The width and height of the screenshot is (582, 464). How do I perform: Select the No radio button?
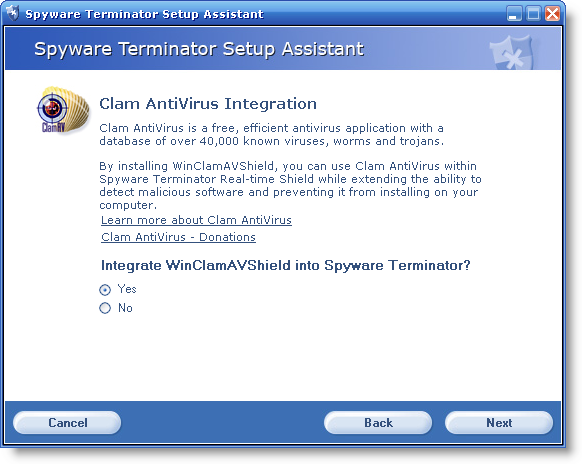pyautogui.click(x=105, y=308)
